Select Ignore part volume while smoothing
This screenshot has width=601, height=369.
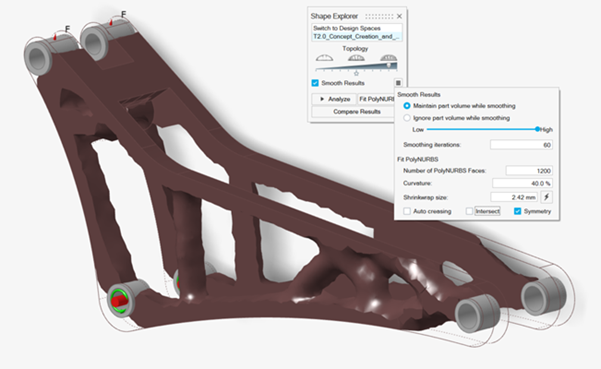407,118
